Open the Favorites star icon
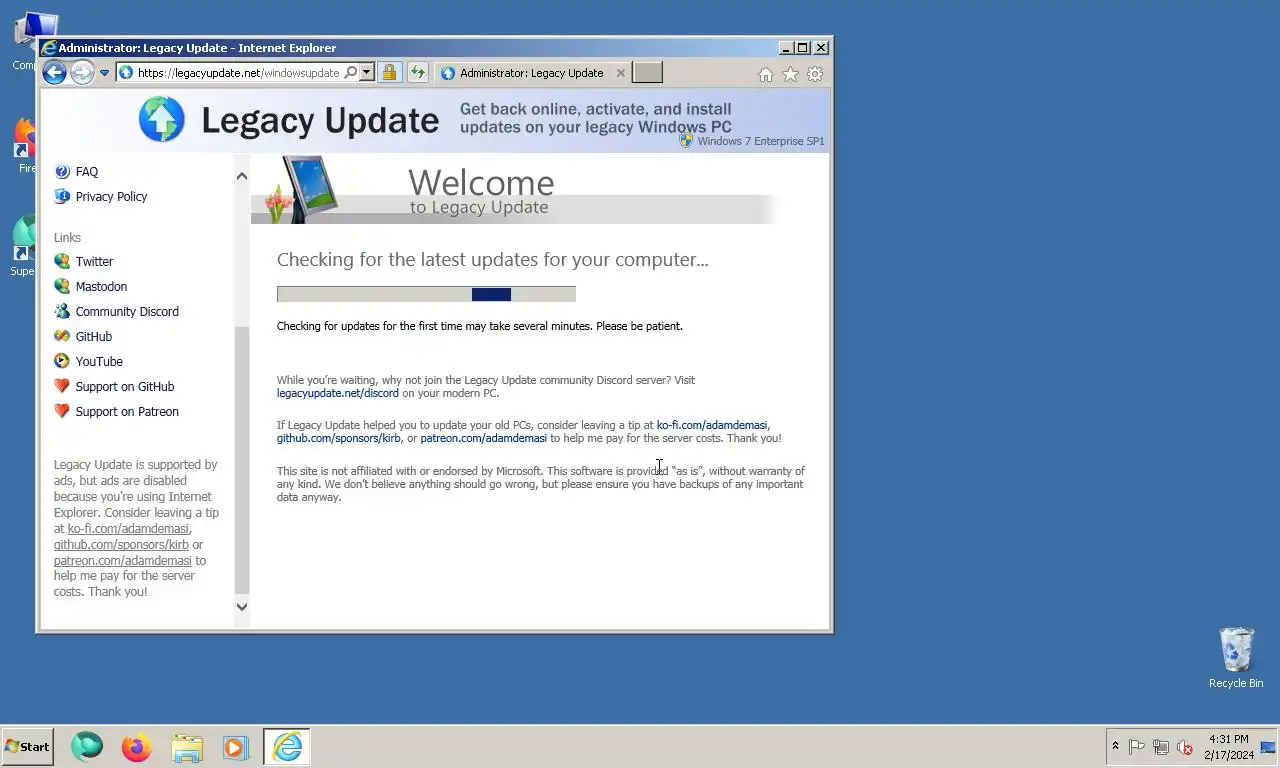Screen dimensions: 1280x768 point(790,74)
